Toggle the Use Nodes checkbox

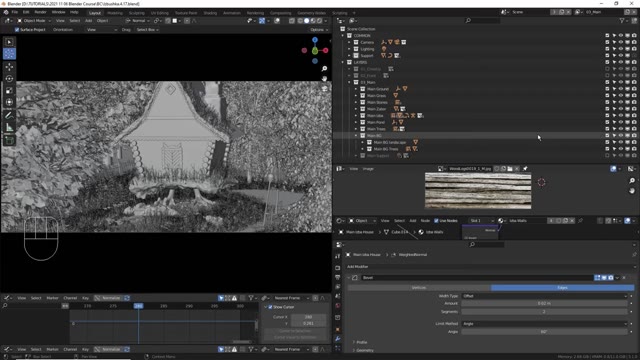click(x=436, y=221)
